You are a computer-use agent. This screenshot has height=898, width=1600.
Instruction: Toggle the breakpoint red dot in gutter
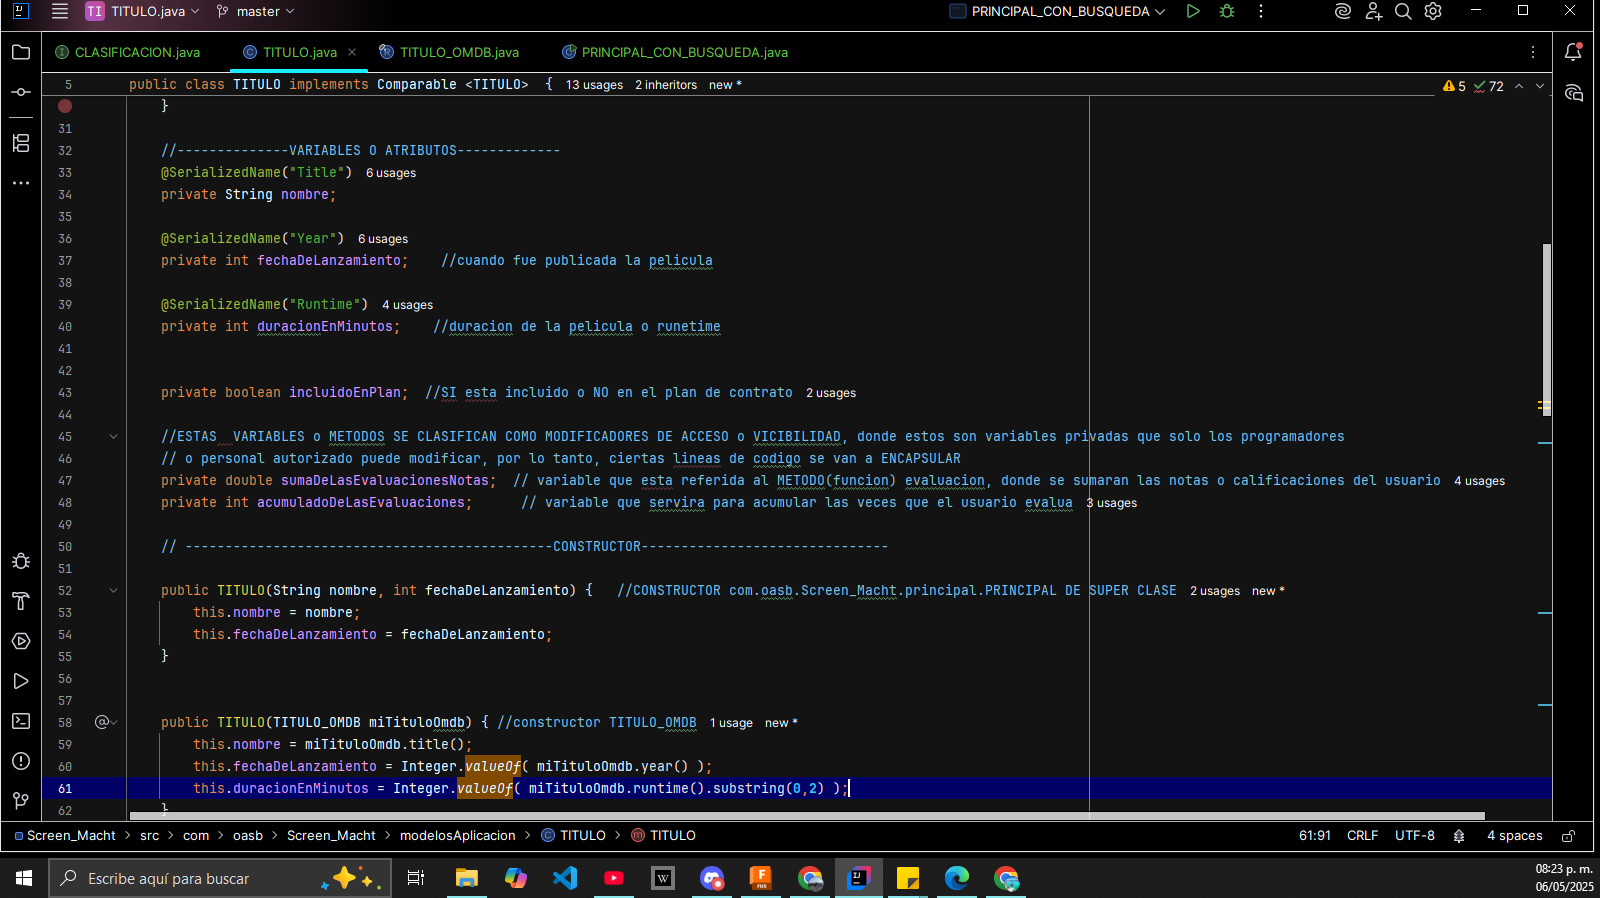coord(65,106)
